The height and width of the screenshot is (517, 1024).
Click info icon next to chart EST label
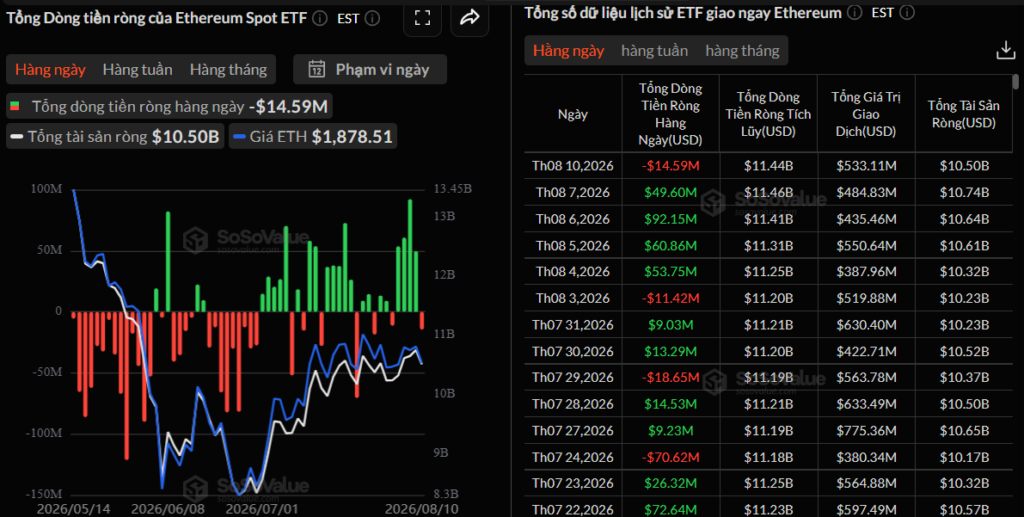[372, 18]
